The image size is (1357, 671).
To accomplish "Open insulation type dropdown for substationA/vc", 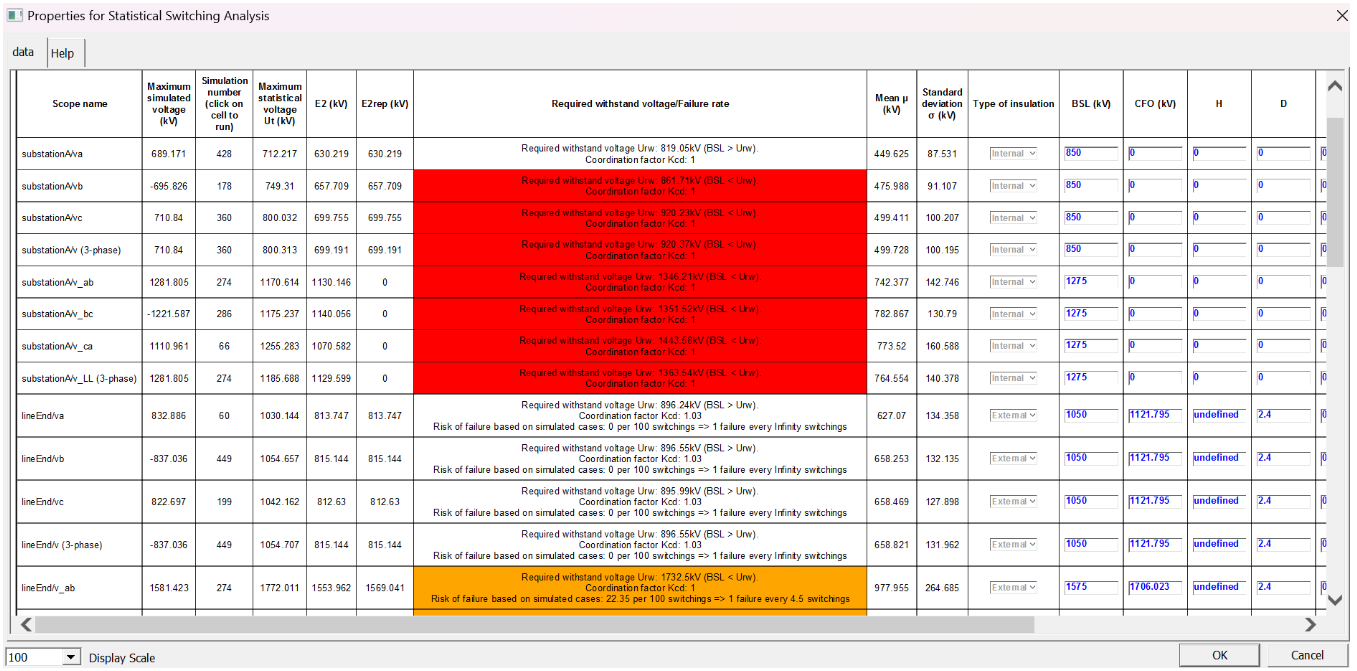I will (x=1013, y=217).
